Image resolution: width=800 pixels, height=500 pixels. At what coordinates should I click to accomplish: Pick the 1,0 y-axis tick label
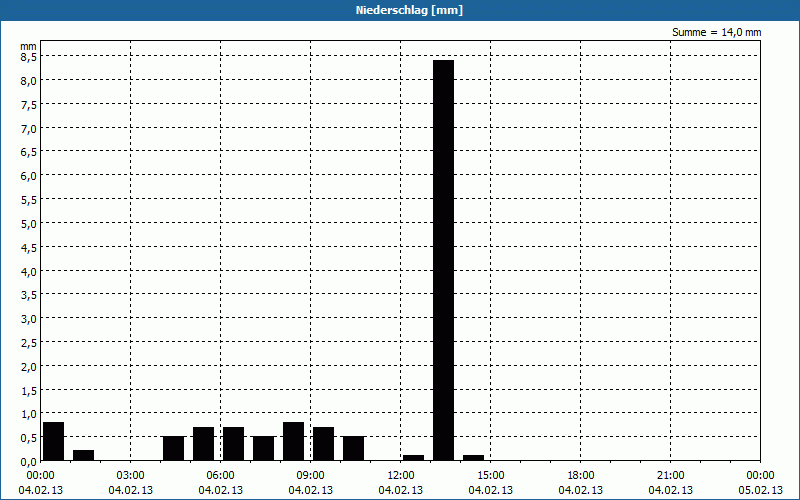29,414
